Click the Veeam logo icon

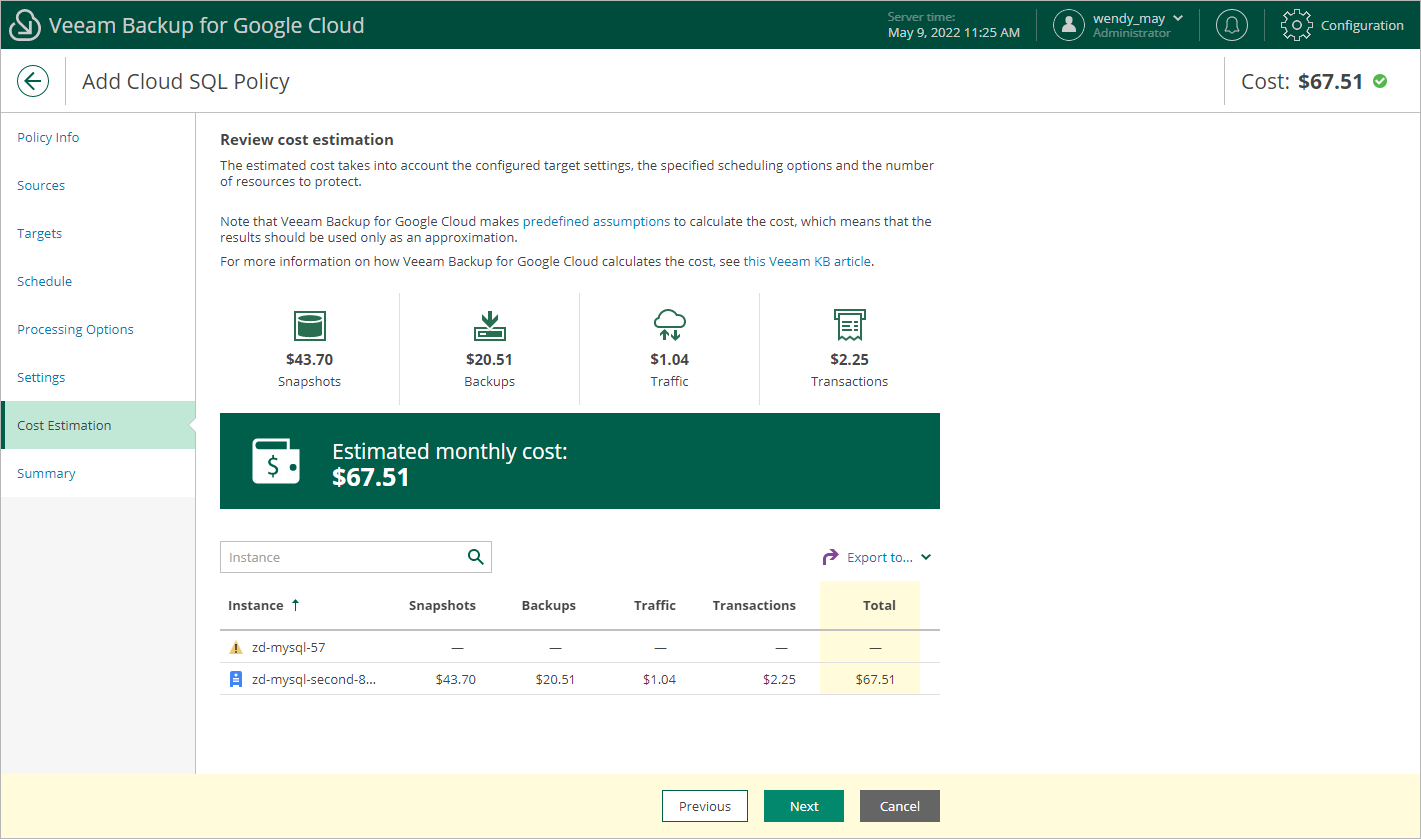[24, 25]
